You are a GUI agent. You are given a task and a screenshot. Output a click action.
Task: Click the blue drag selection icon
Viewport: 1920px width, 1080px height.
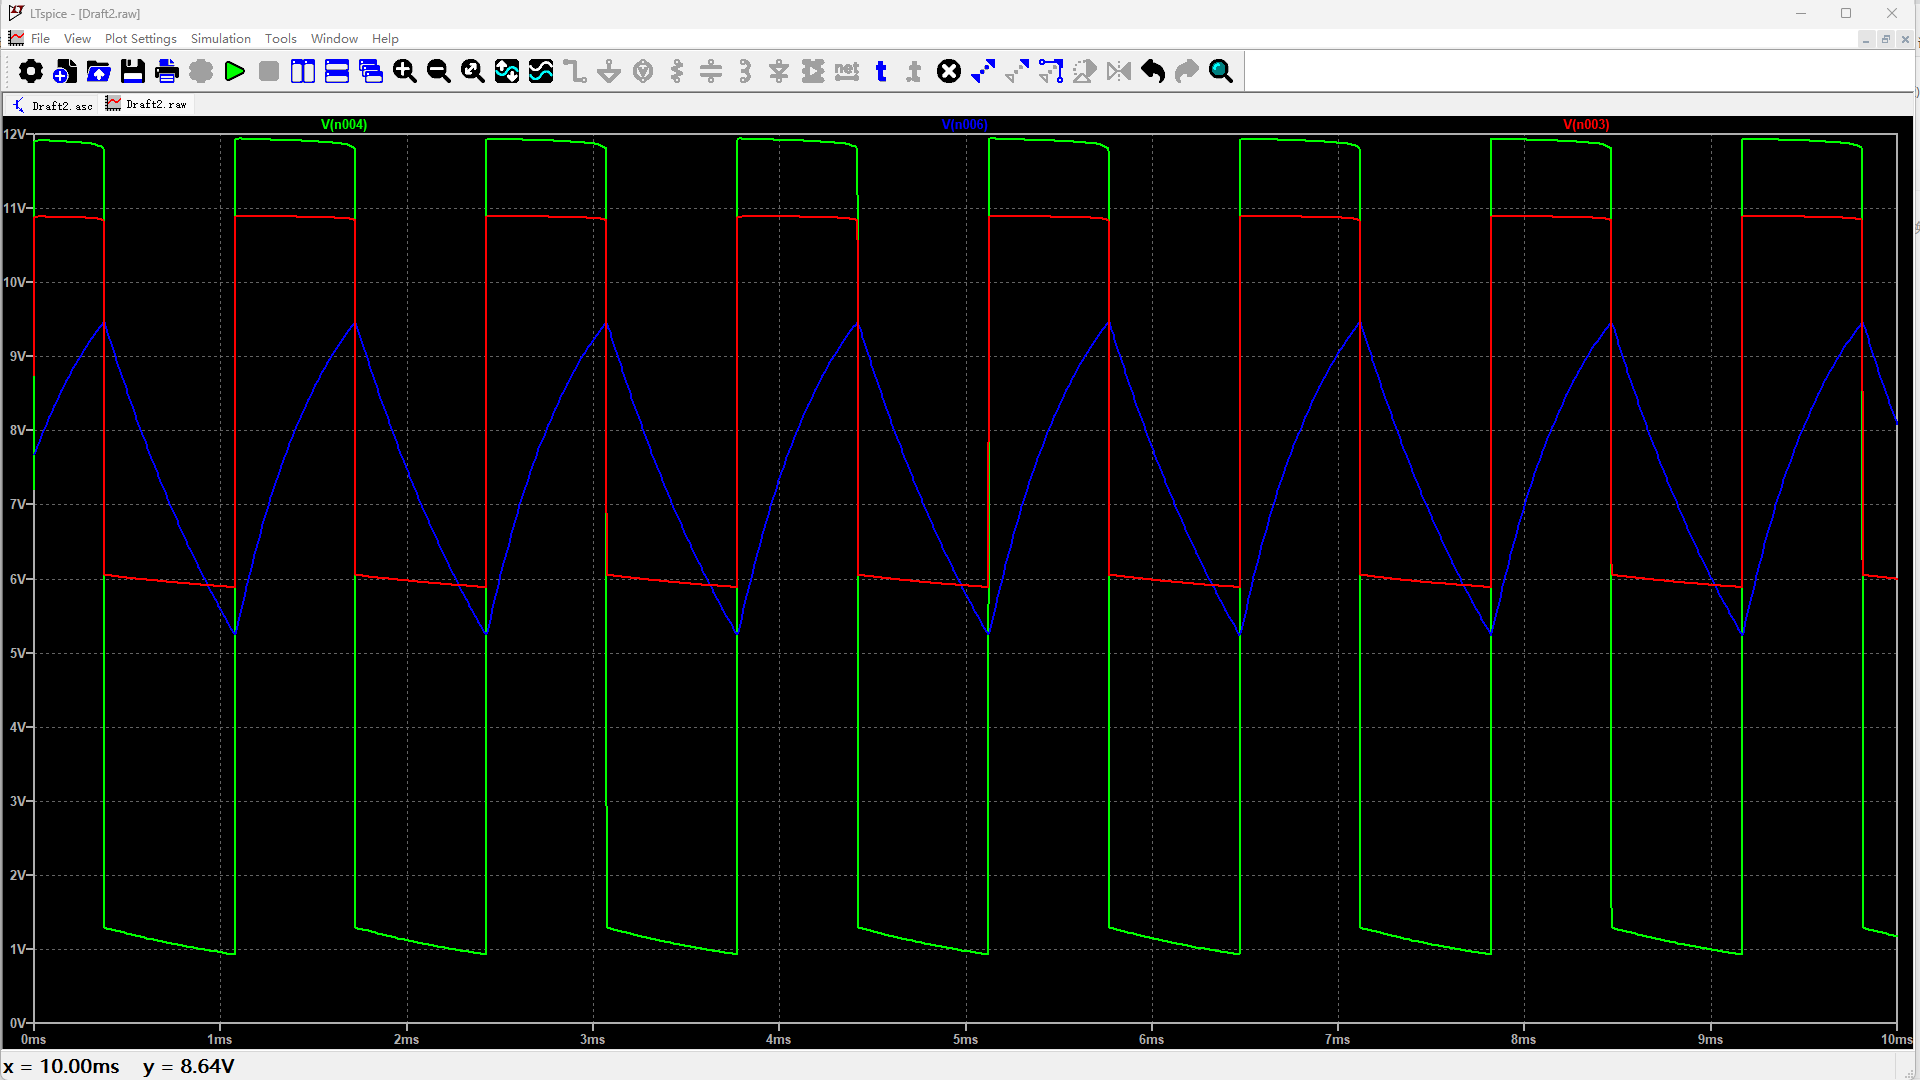1051,71
